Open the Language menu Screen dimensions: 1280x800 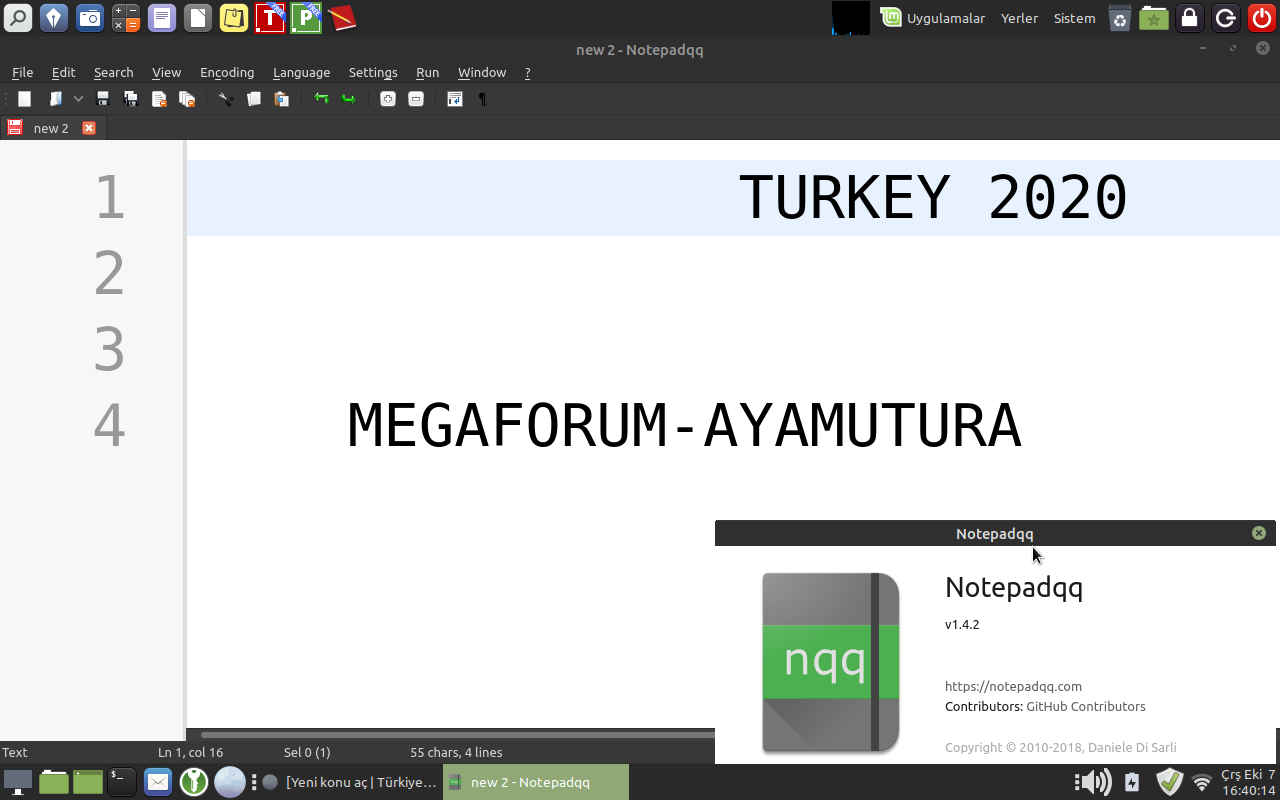click(301, 72)
